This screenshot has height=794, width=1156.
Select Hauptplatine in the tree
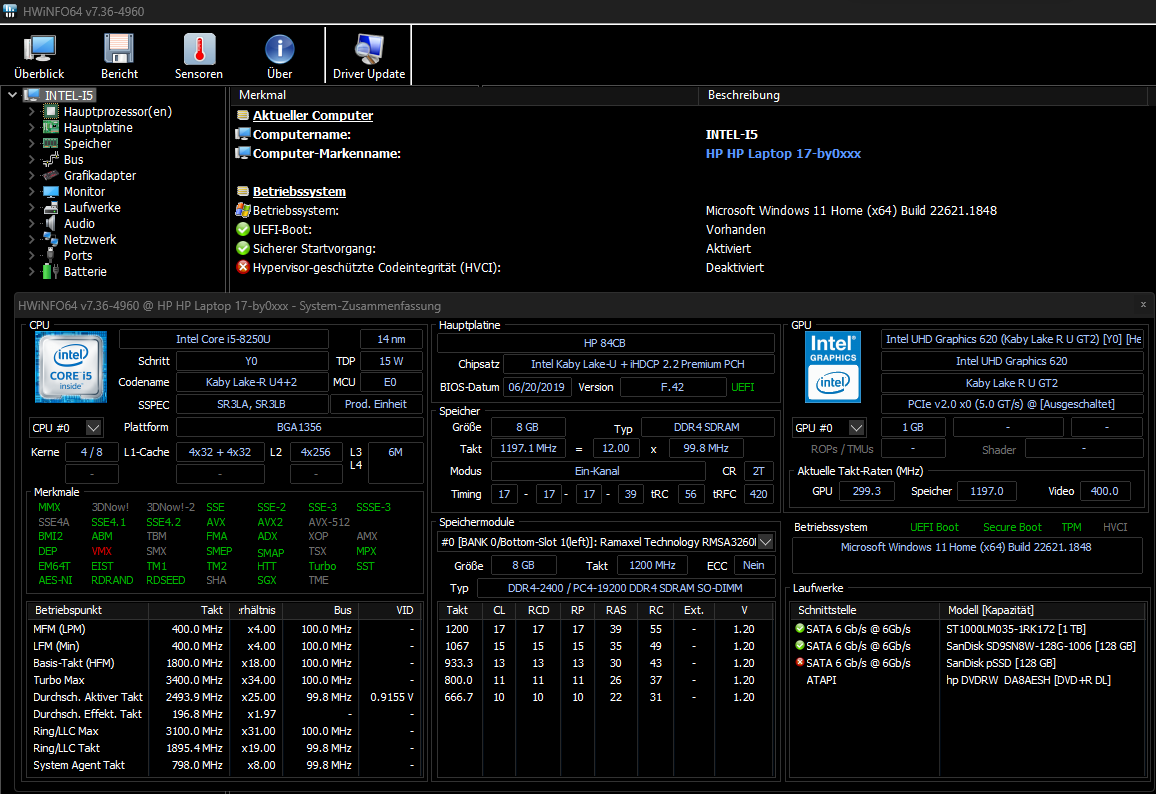click(98, 128)
